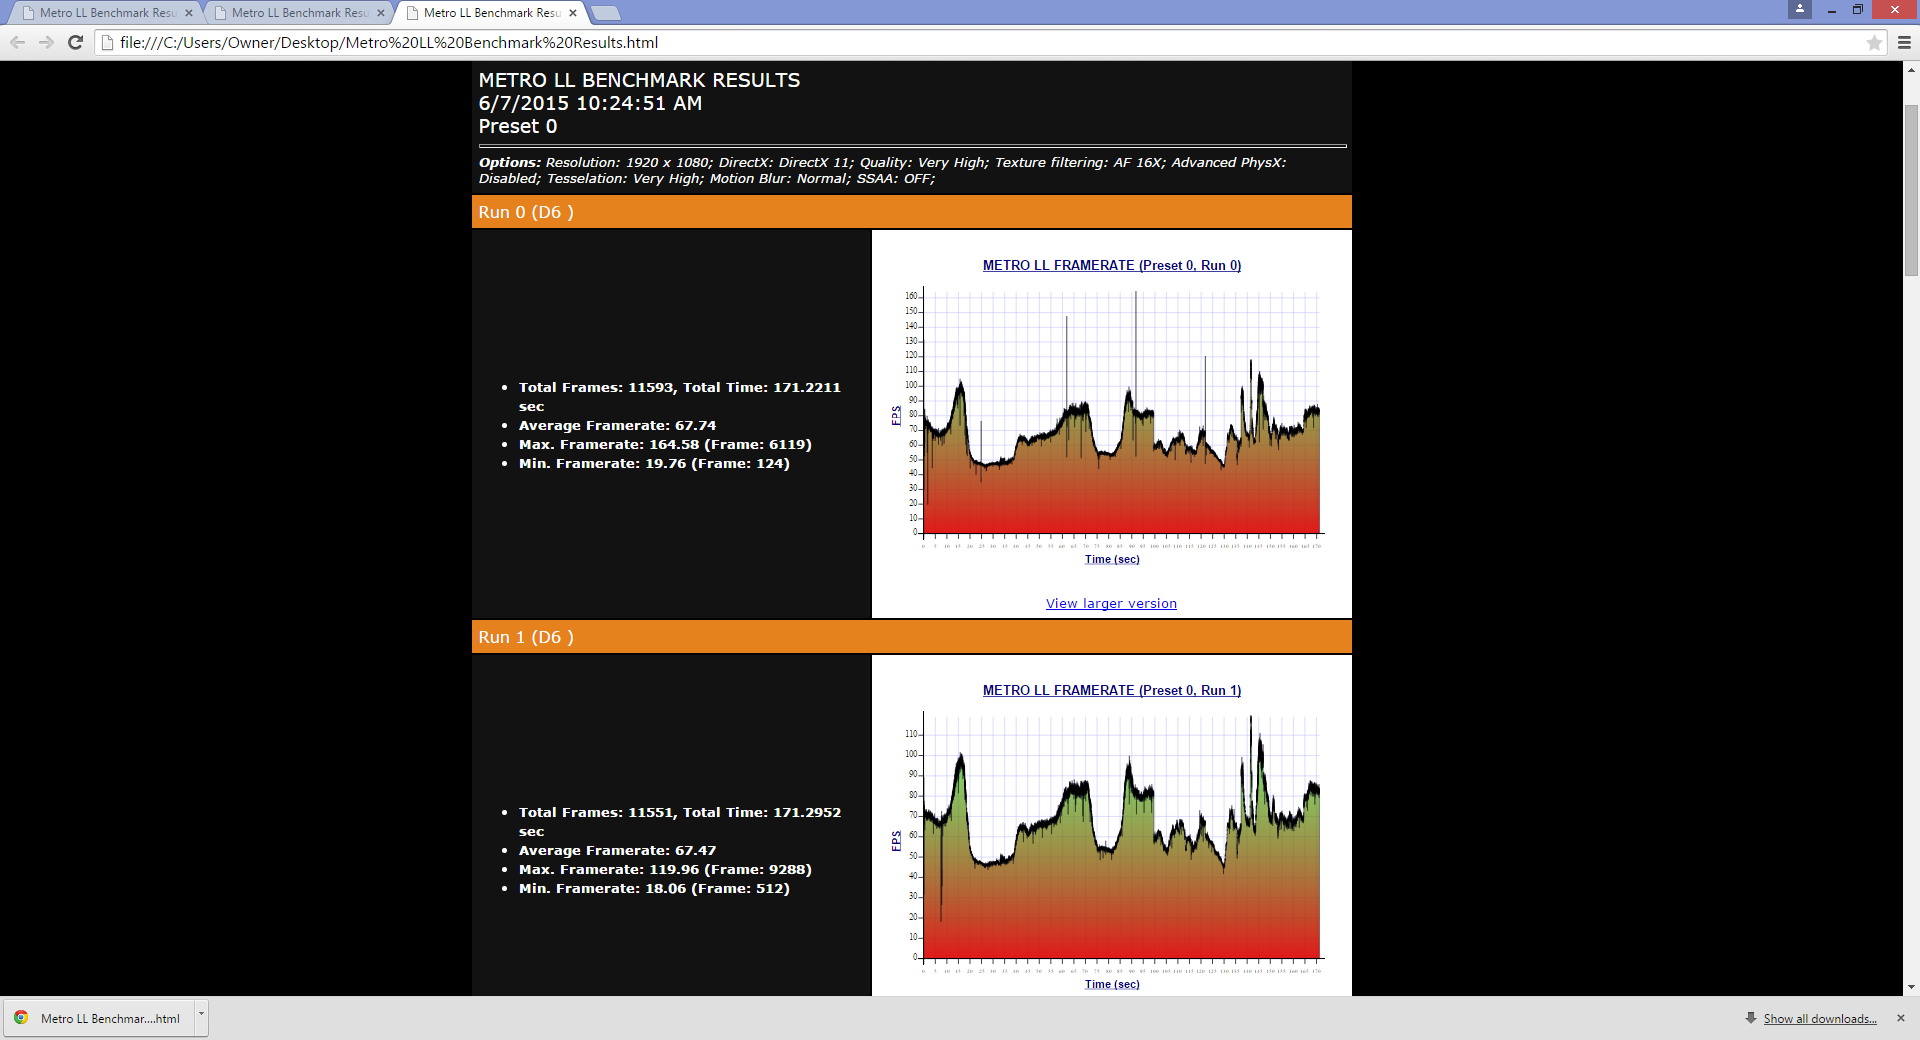Click the page scrollbar thumb
Image resolution: width=1920 pixels, height=1040 pixels.
(1911, 190)
